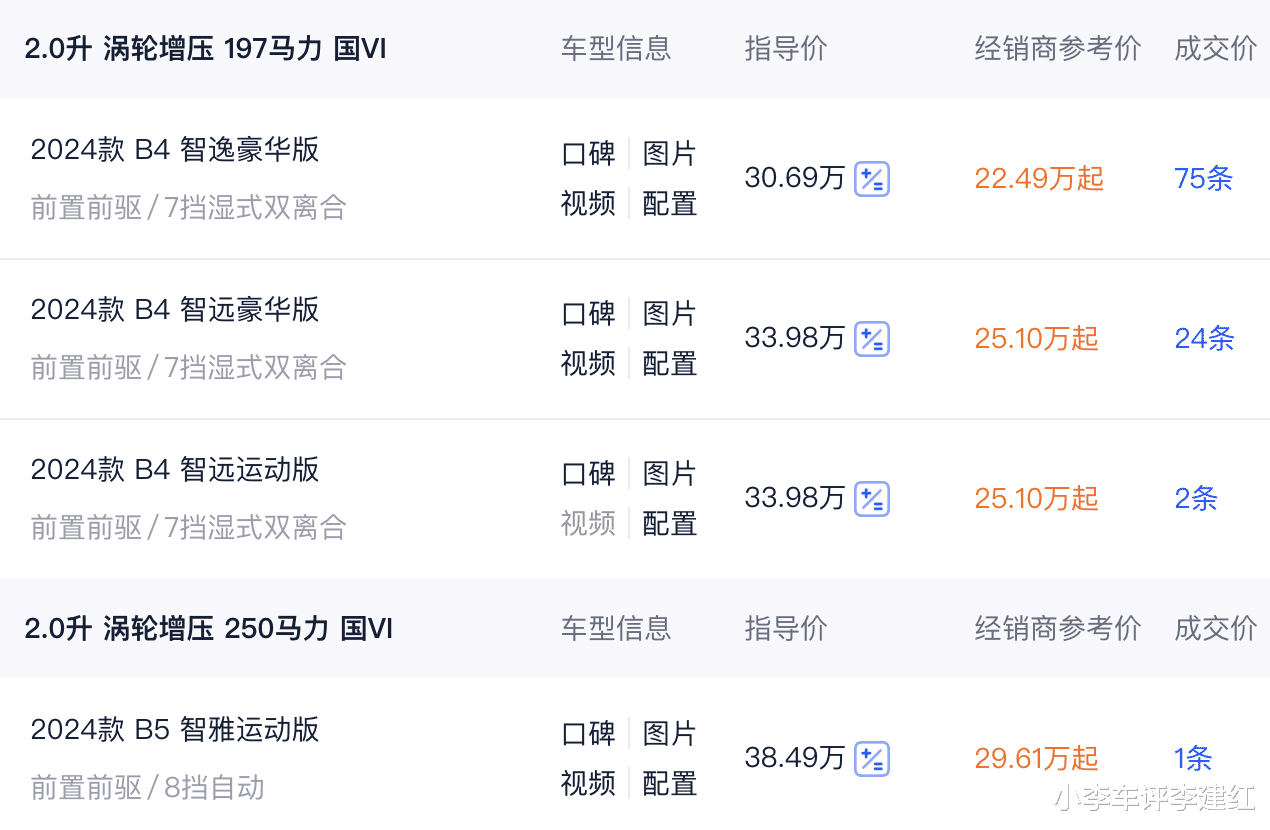Image resolution: width=1270 pixels, height=830 pixels.
Task: Click calculator icon next to 38.49万
Action: (872, 759)
